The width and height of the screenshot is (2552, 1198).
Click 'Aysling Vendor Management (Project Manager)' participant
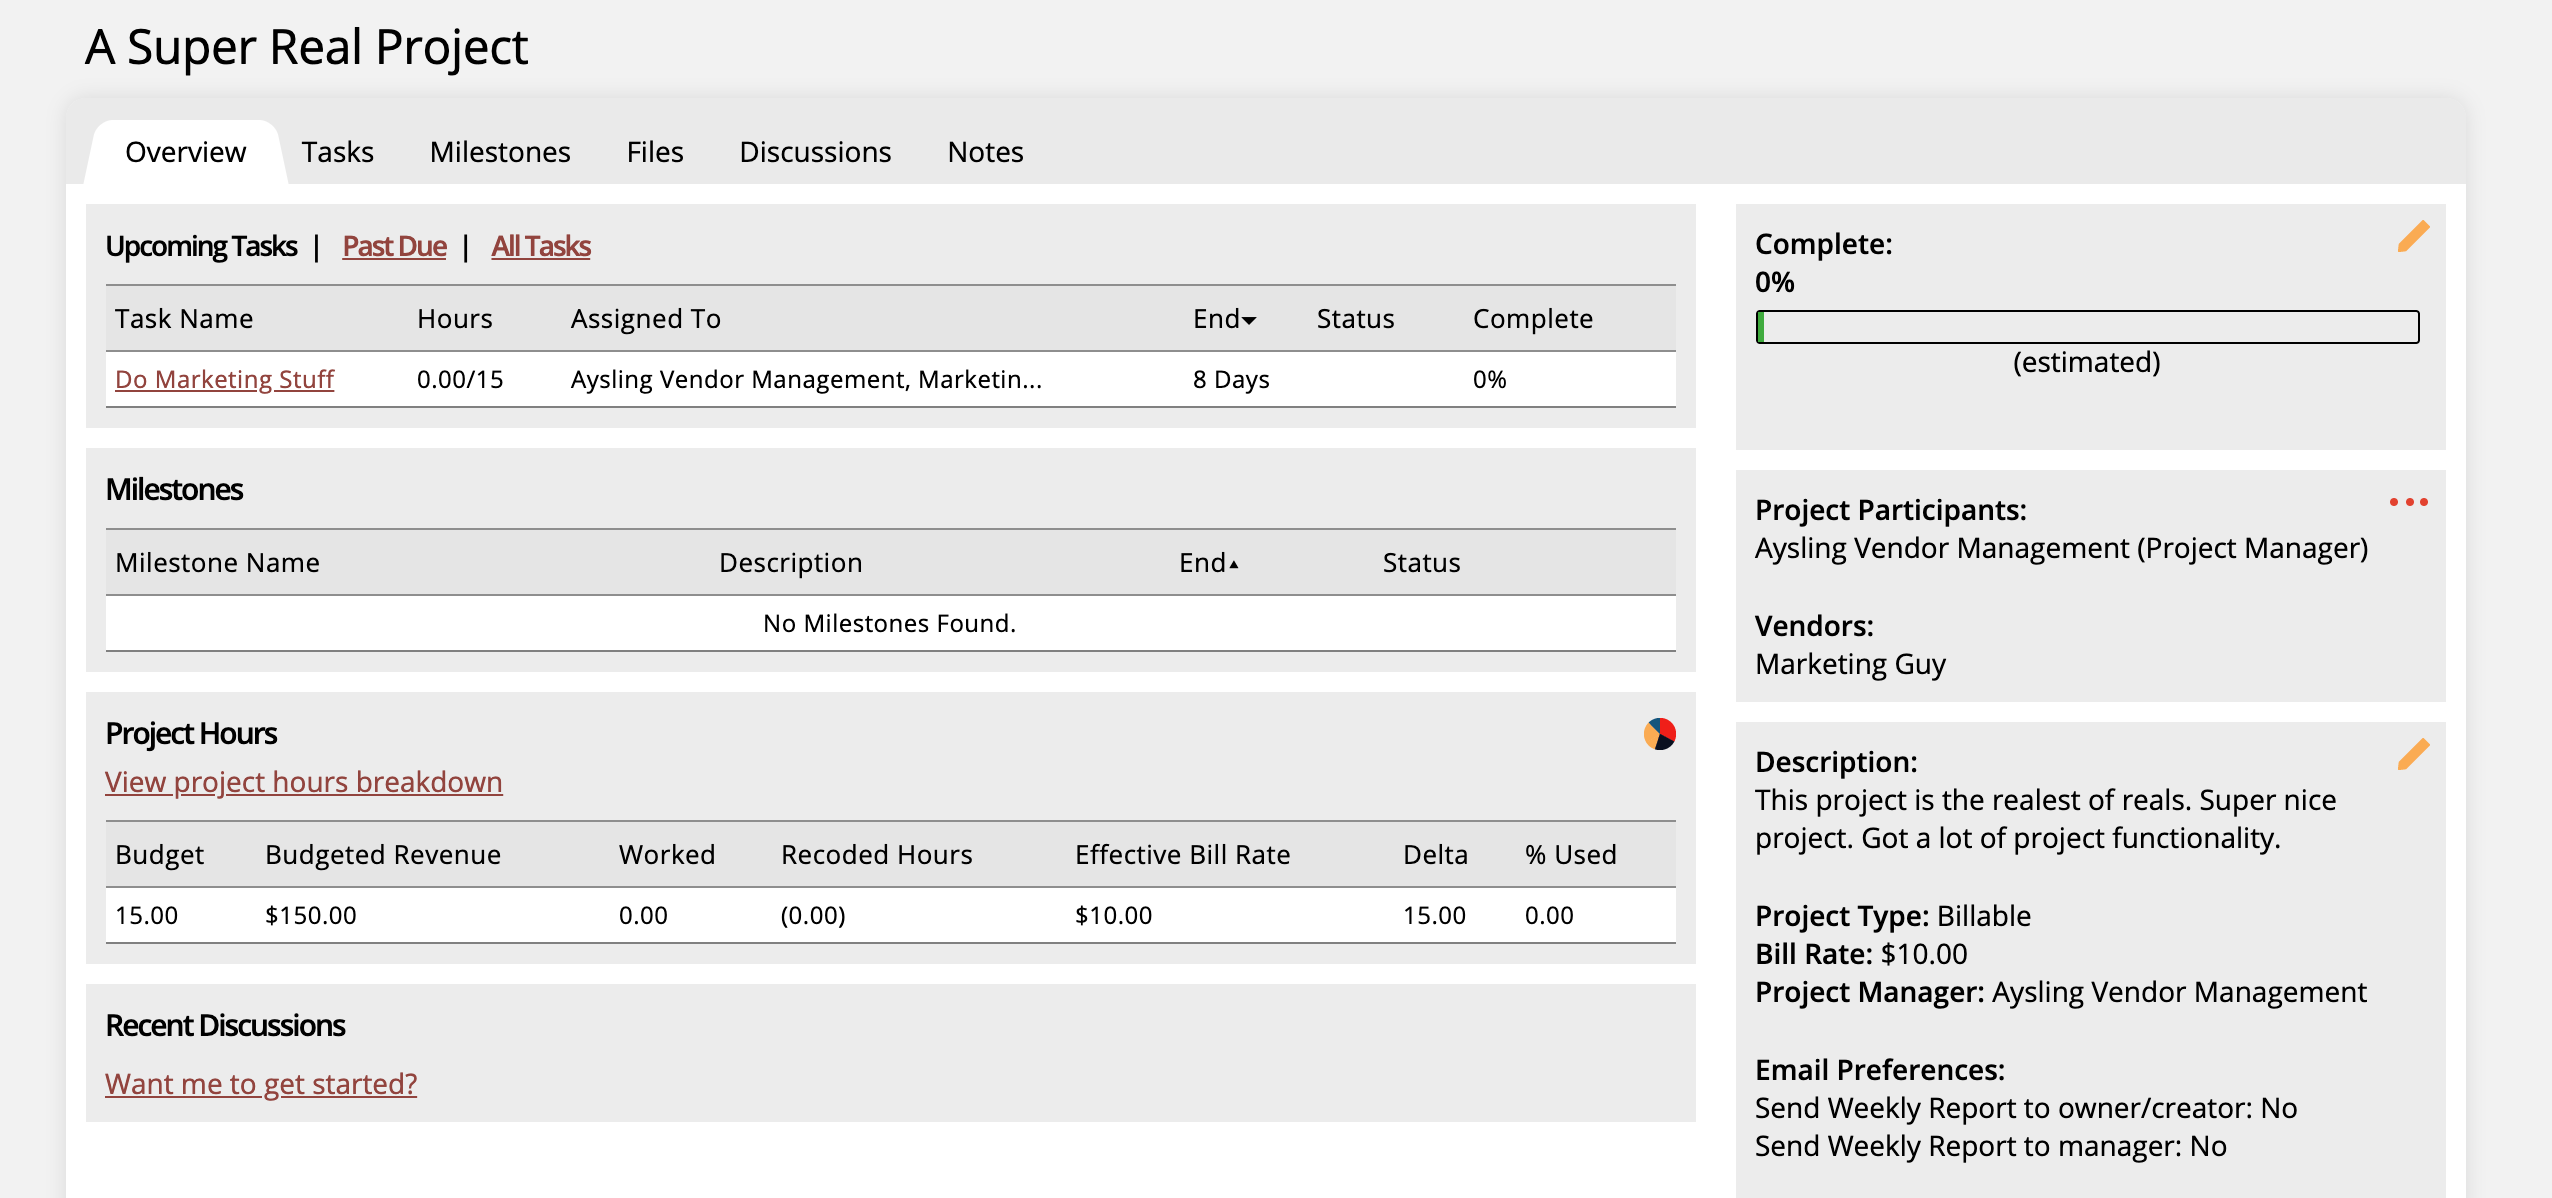[2062, 548]
